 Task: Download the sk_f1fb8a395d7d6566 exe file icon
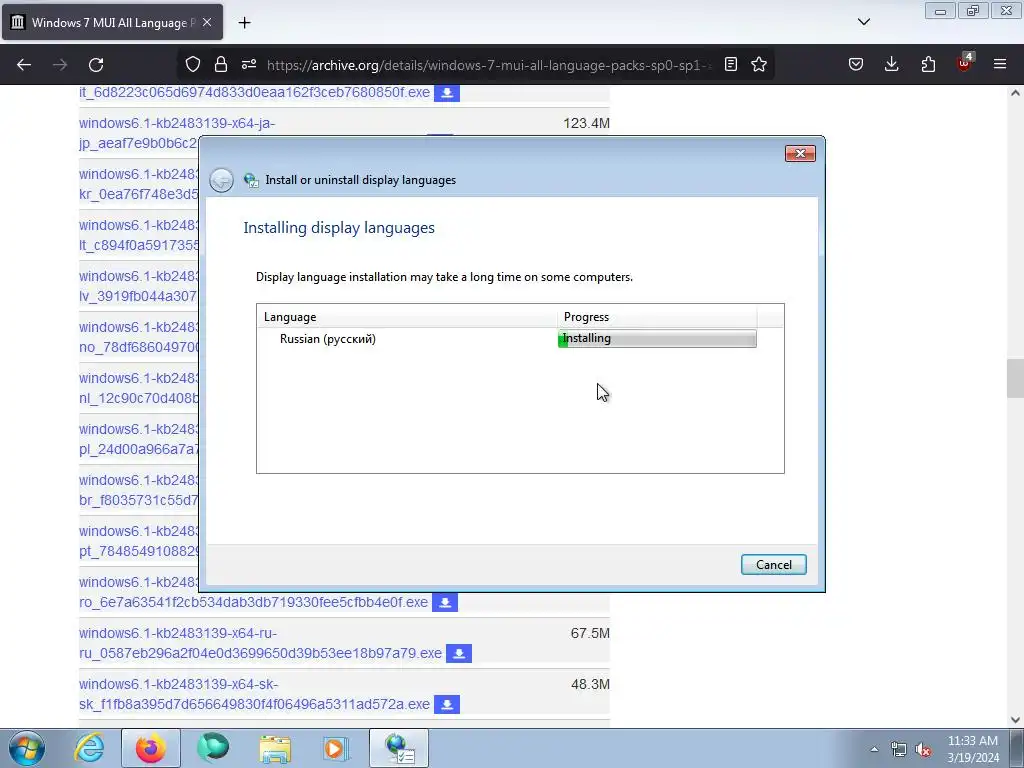447,704
